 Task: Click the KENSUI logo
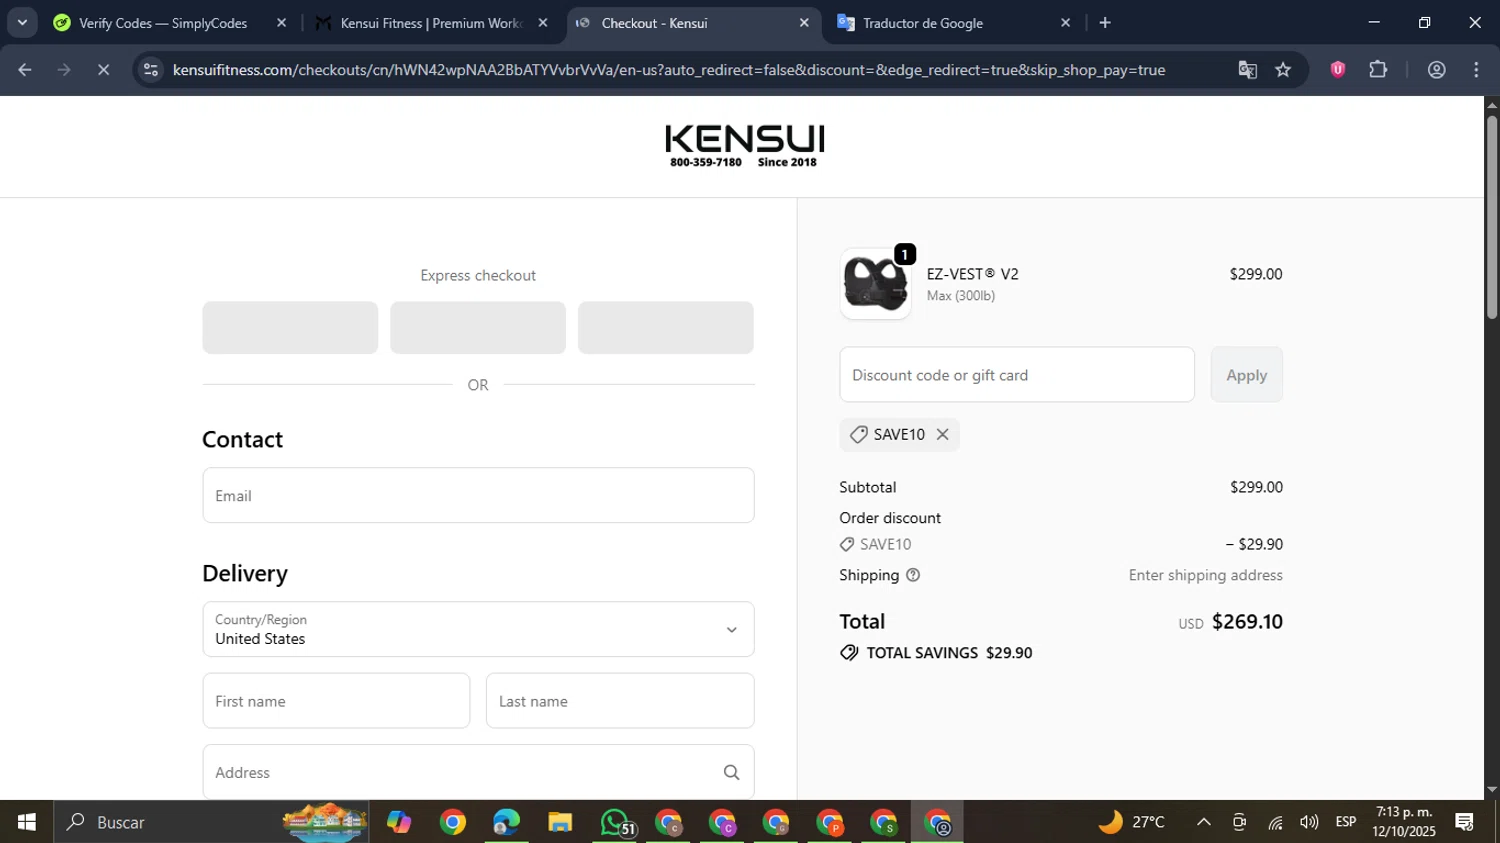click(744, 146)
